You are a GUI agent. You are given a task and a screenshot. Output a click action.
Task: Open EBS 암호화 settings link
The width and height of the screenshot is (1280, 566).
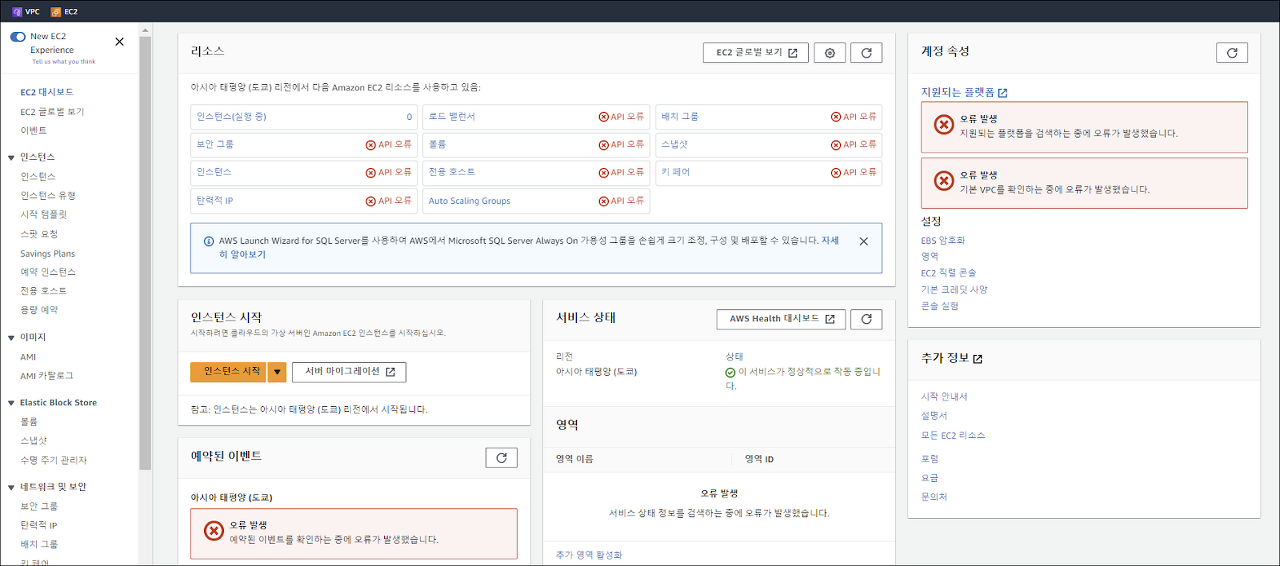[943, 240]
